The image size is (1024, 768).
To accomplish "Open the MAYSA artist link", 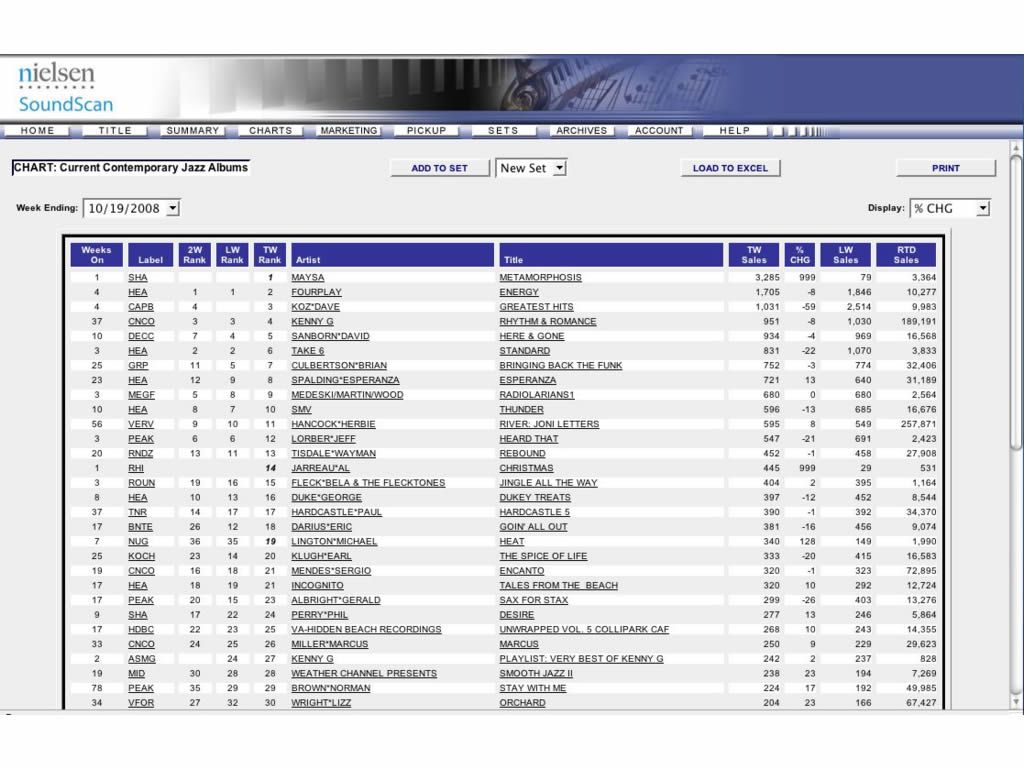I will [307, 277].
